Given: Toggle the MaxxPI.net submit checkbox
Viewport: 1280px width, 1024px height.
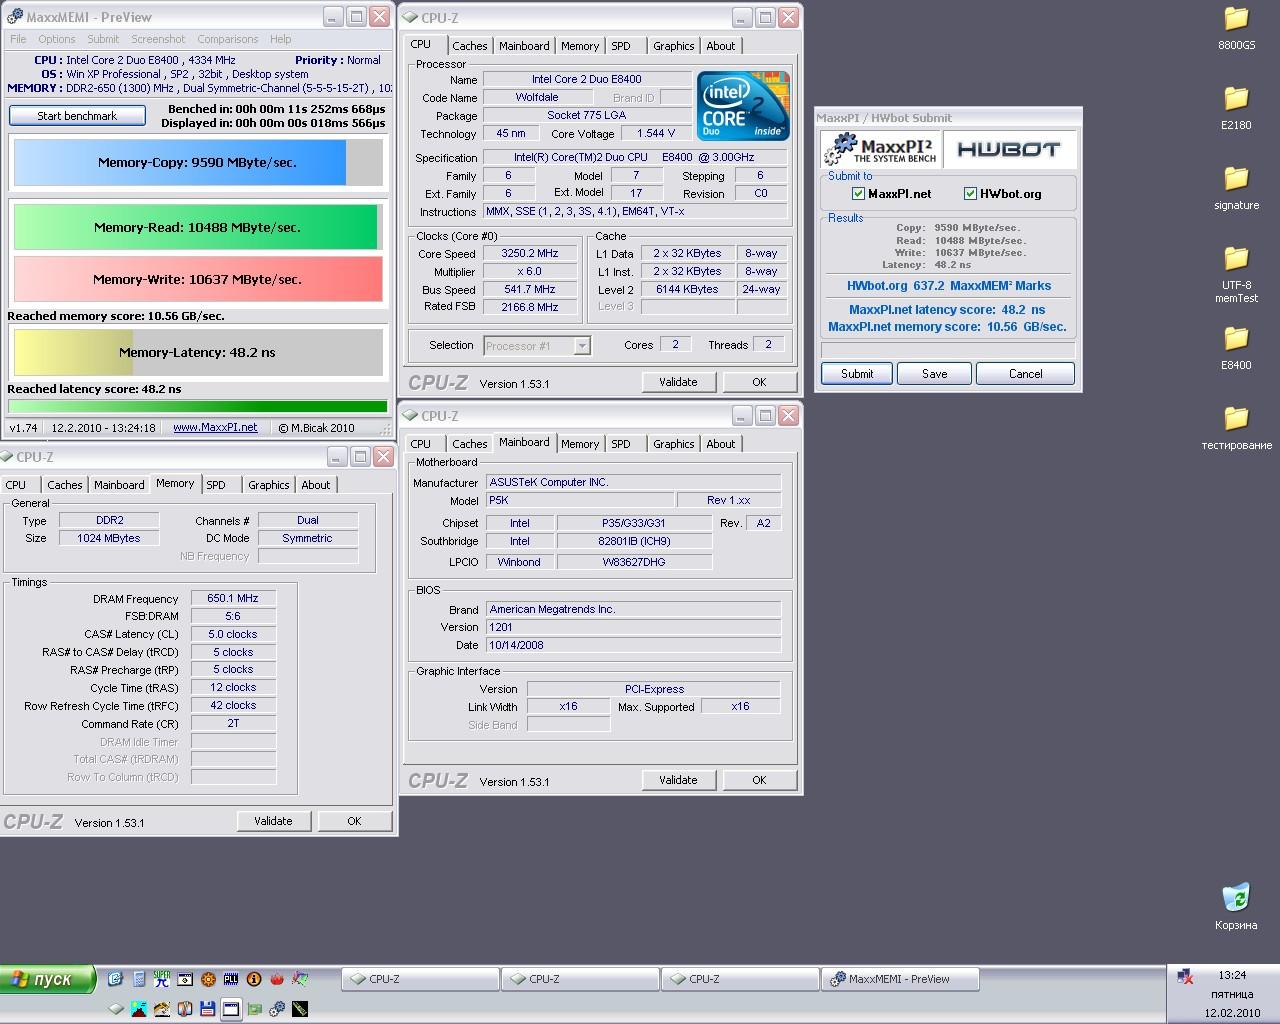Looking at the screenshot, I should click(858, 194).
